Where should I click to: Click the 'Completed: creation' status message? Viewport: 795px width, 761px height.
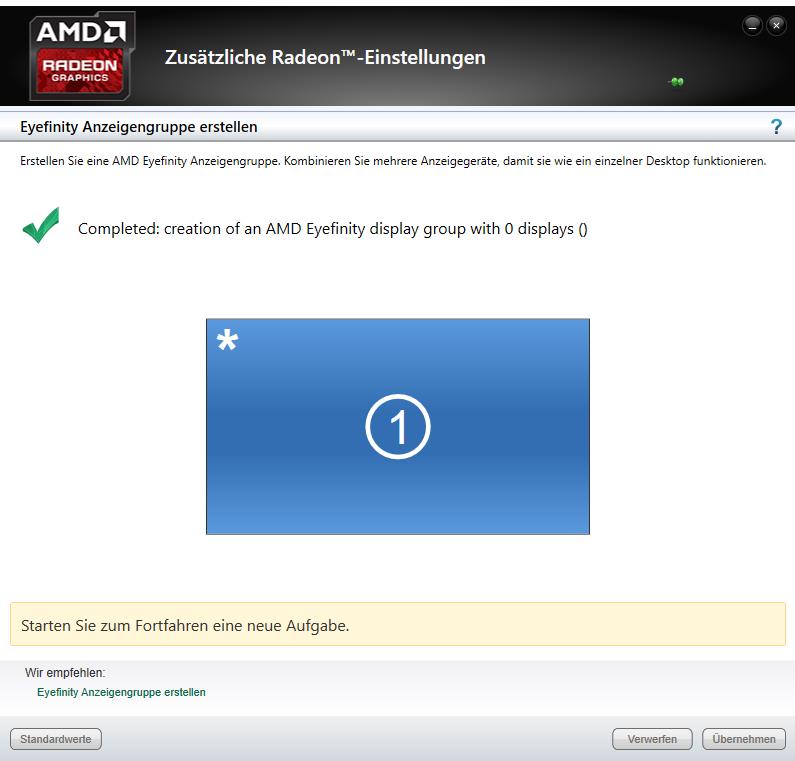[x=333, y=229]
